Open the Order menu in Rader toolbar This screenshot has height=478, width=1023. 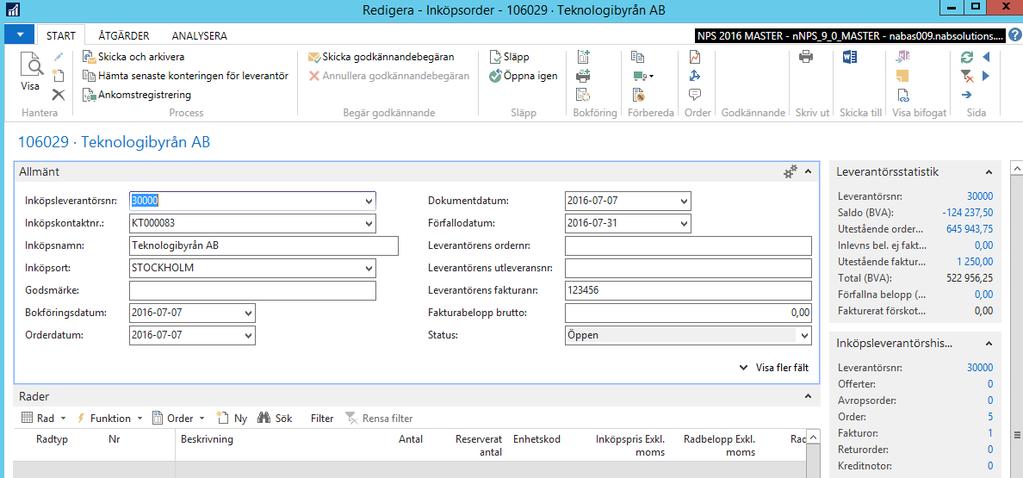tap(178, 418)
